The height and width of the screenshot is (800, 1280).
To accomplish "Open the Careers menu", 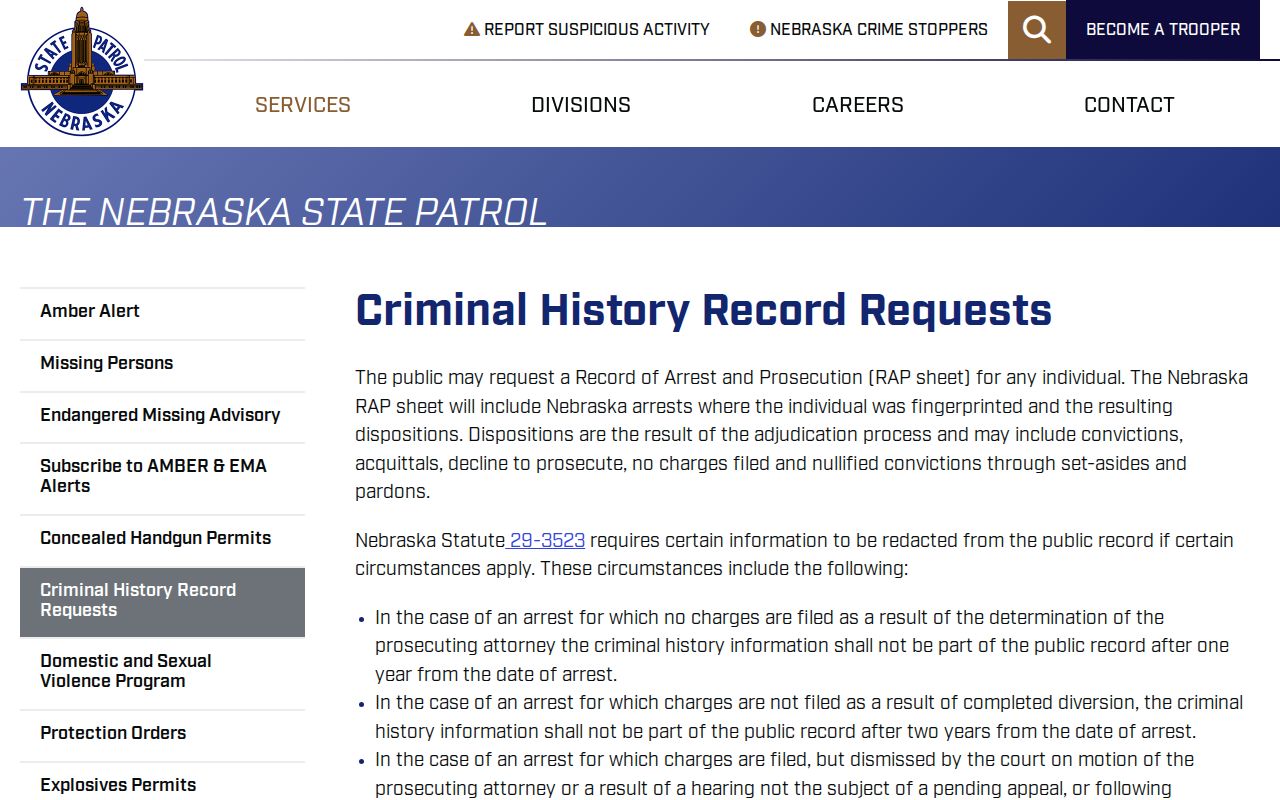I will click(858, 105).
